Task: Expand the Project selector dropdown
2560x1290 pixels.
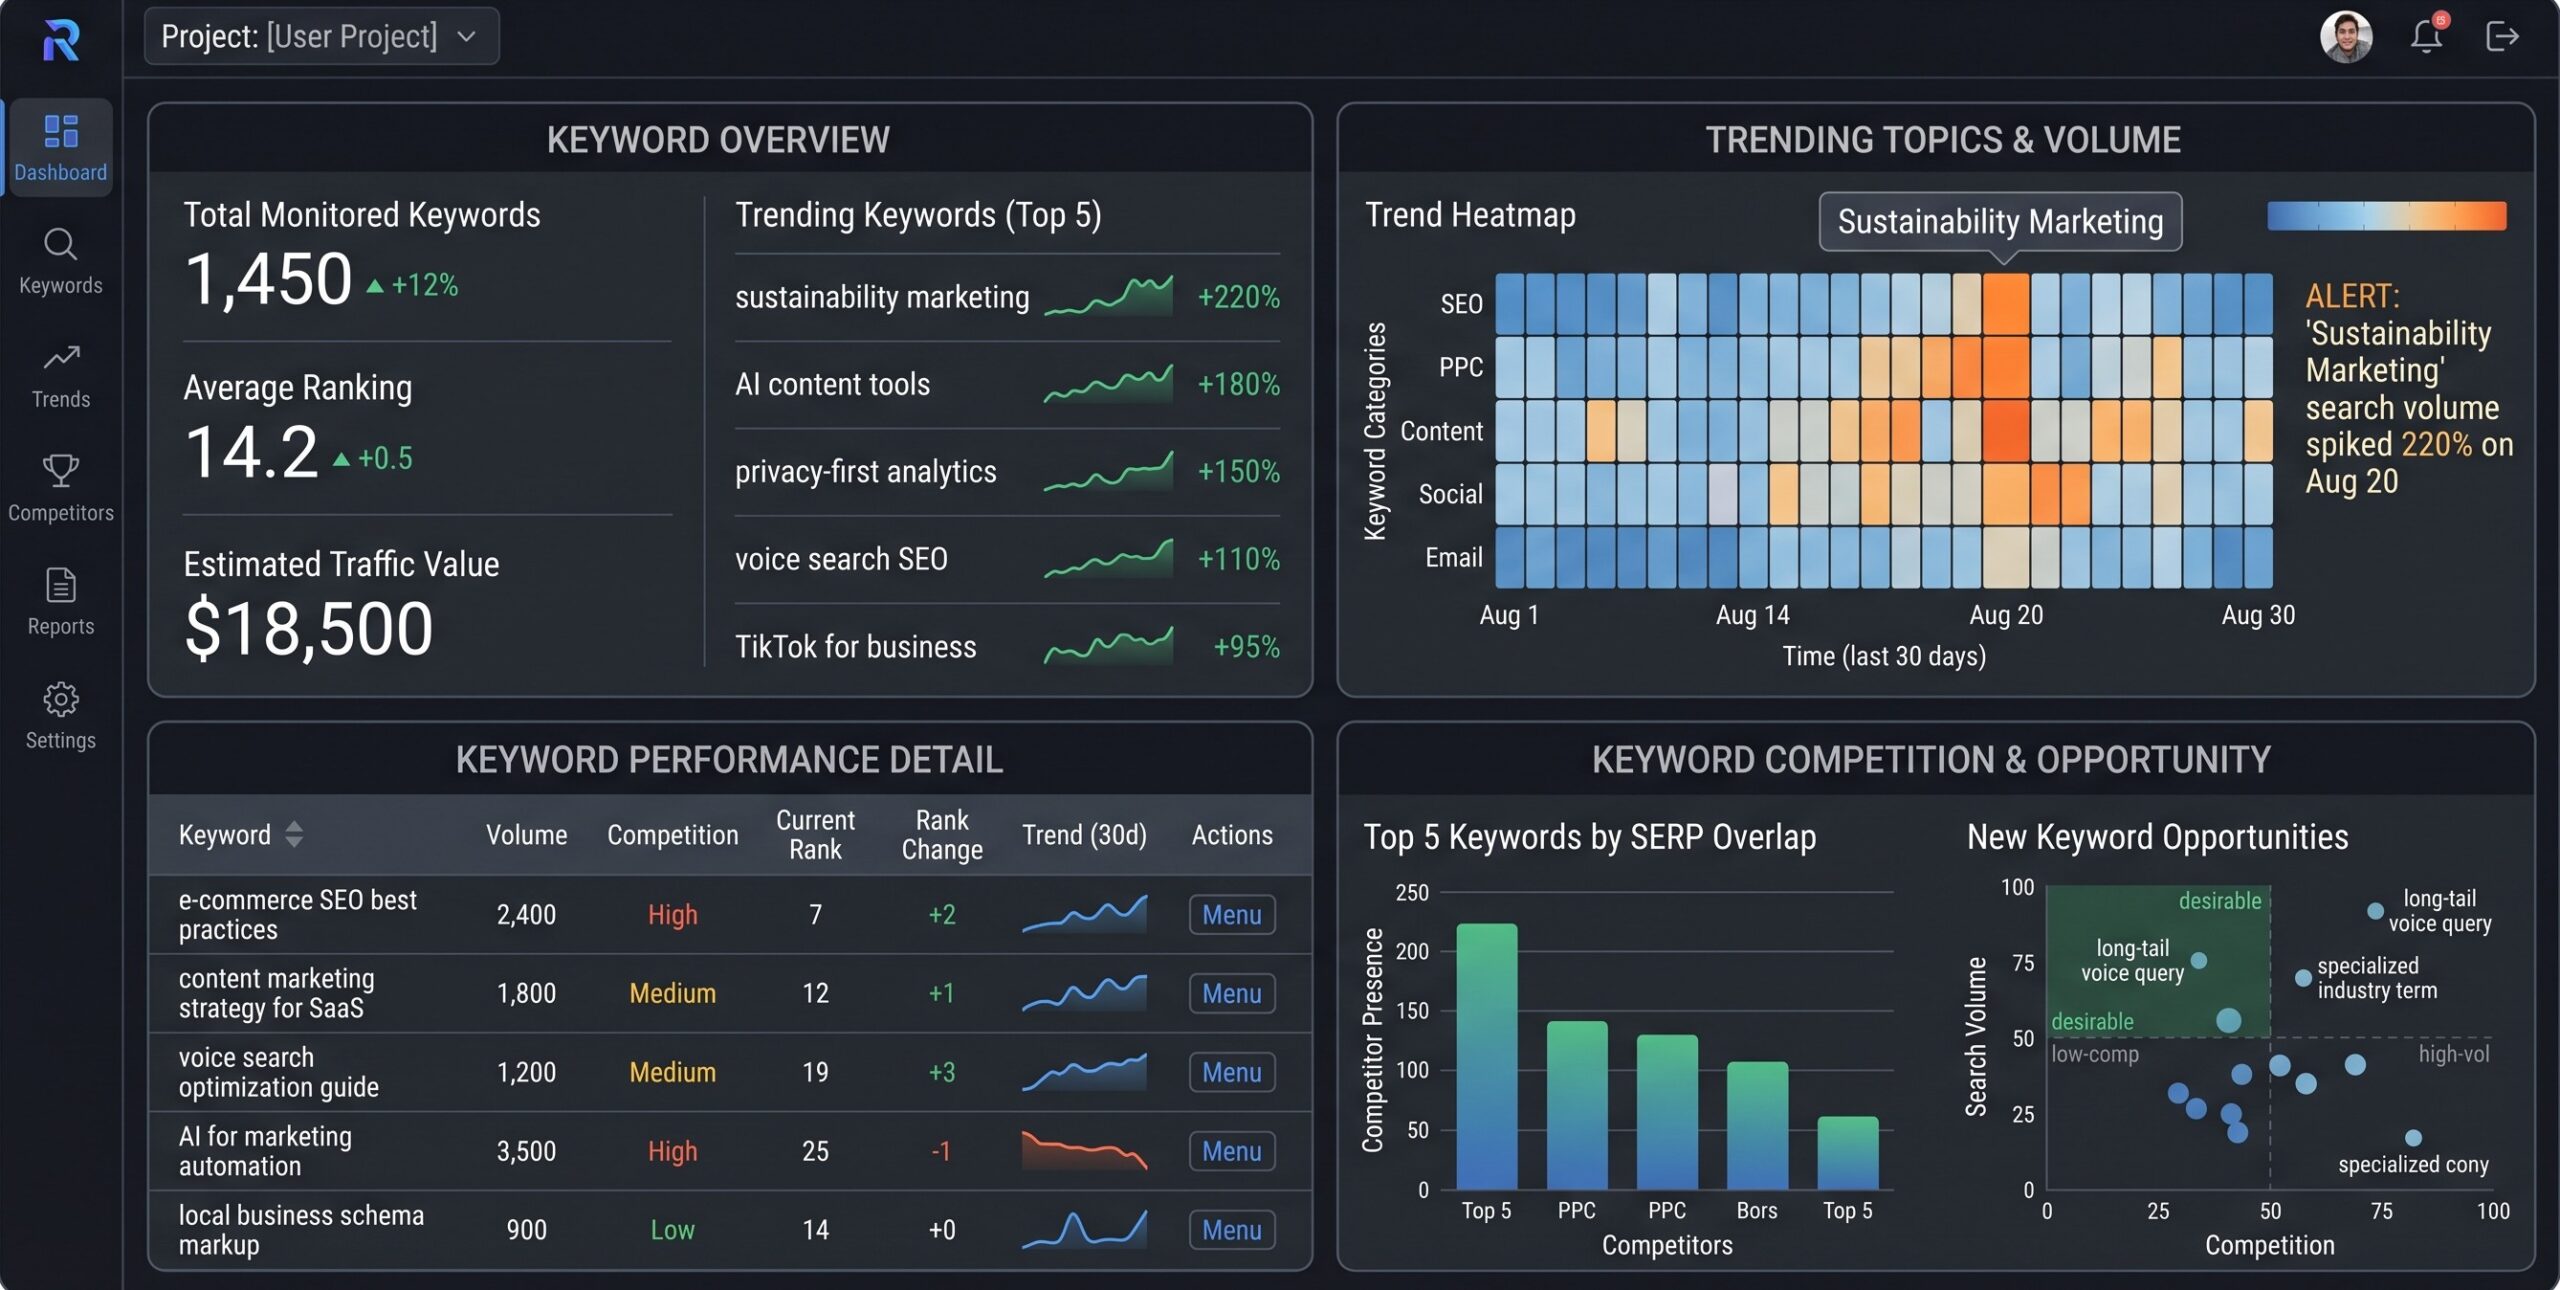Action: click(x=322, y=37)
